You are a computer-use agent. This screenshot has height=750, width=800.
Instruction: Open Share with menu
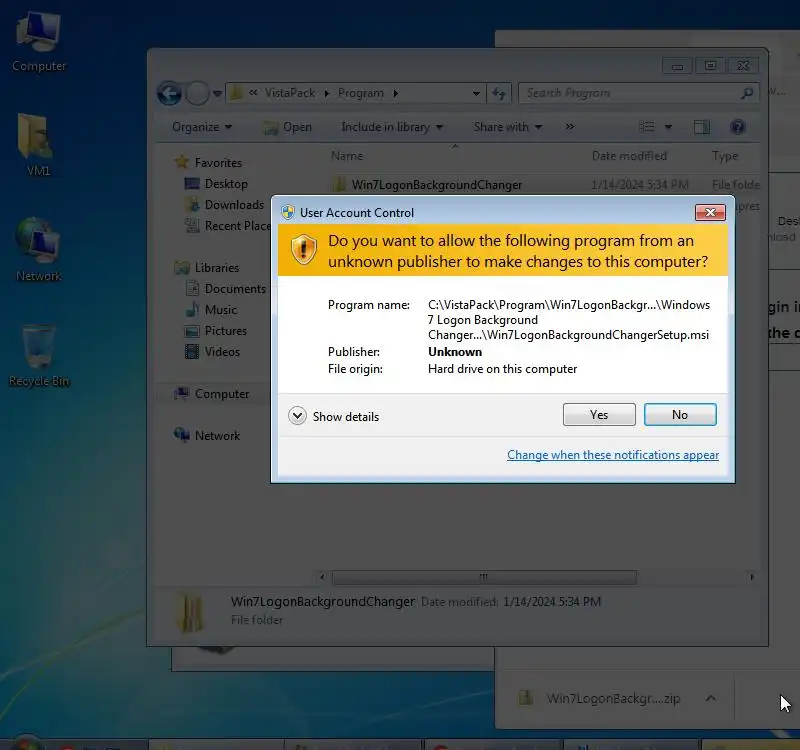click(508, 127)
